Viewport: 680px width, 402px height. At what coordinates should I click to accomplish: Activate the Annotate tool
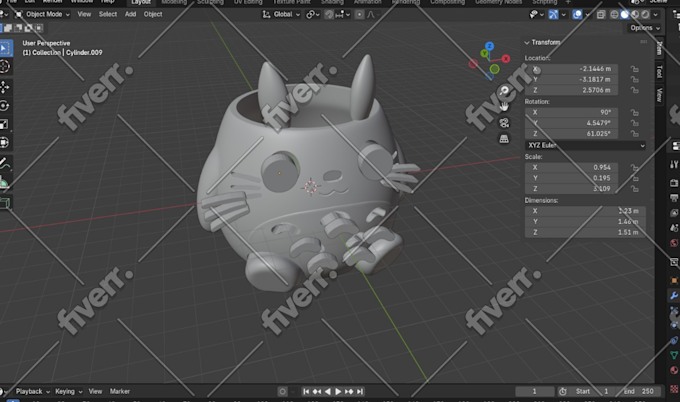4,163
